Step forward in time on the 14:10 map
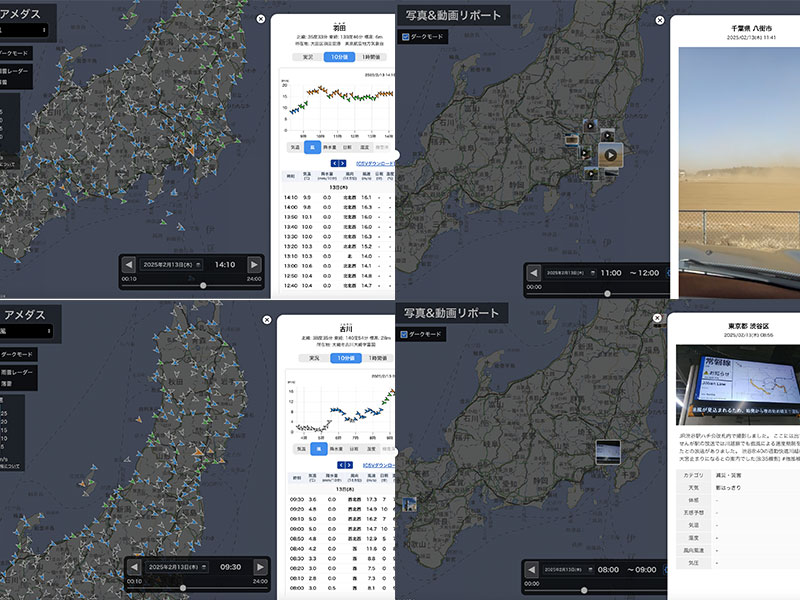 [x=254, y=264]
